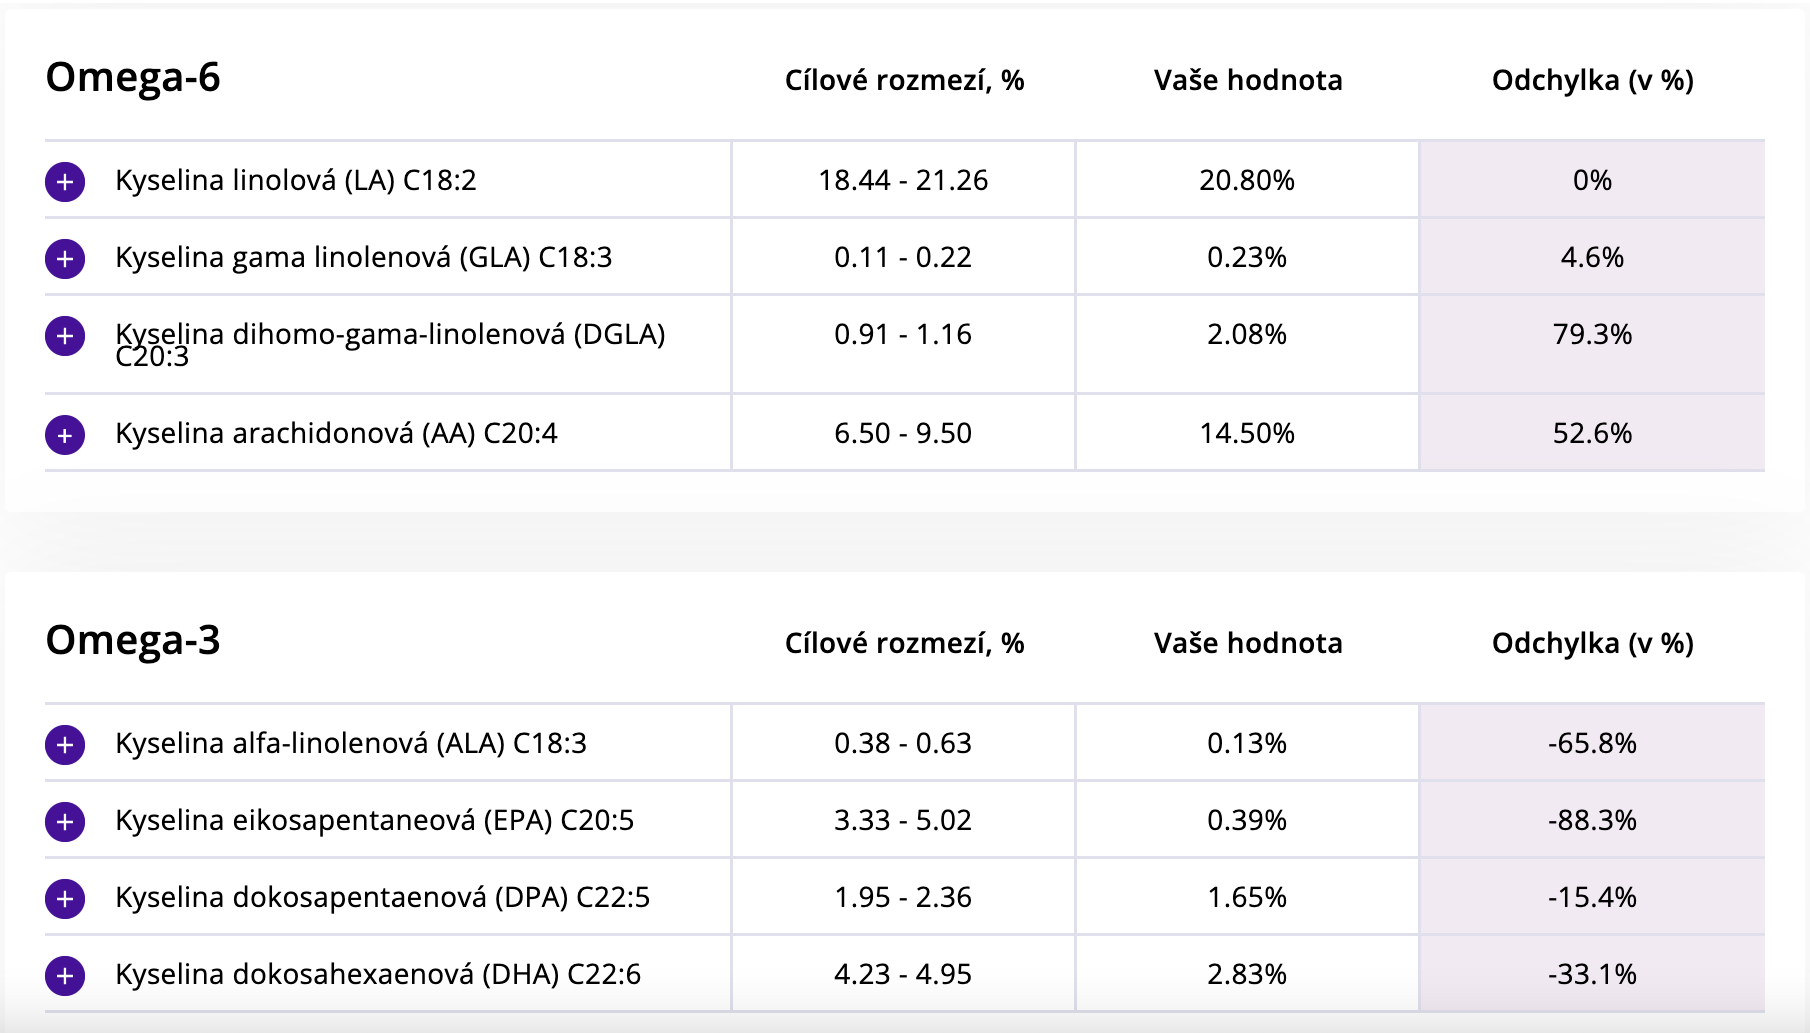Click plus icon next to DHA C22:6
1810x1033 pixels.
pyautogui.click(x=65, y=975)
